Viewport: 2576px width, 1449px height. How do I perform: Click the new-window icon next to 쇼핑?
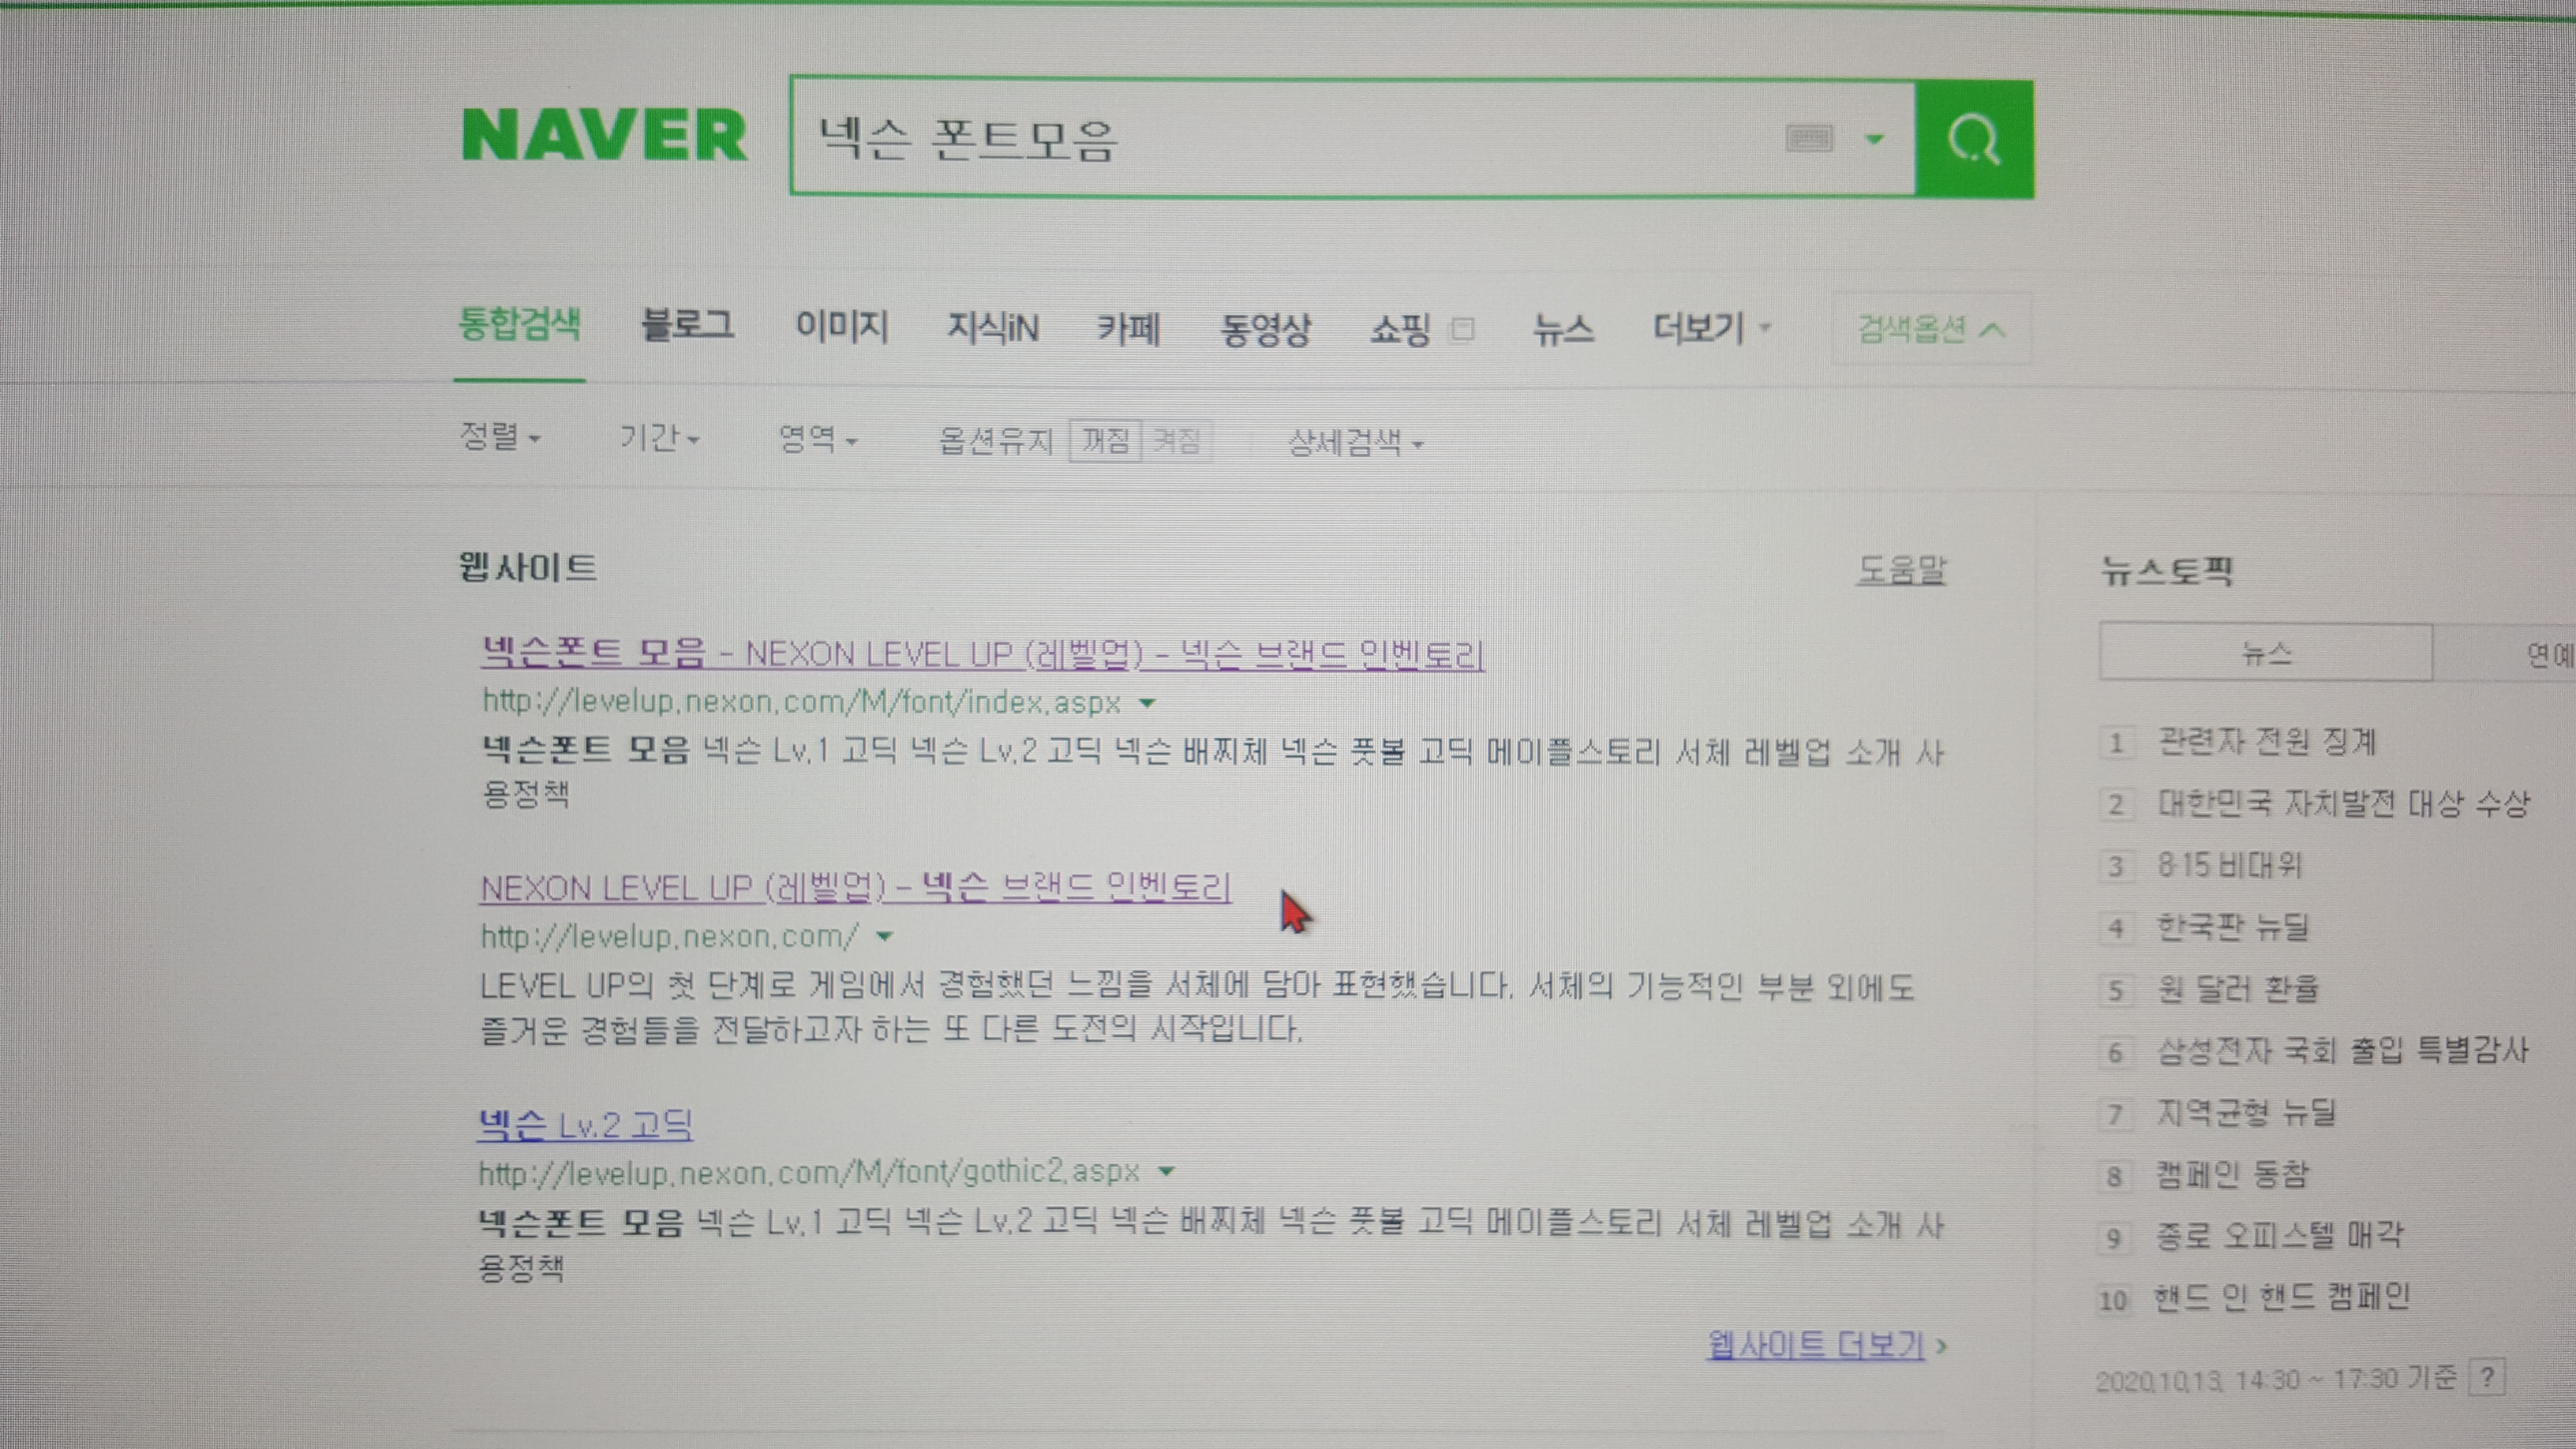(x=1462, y=329)
